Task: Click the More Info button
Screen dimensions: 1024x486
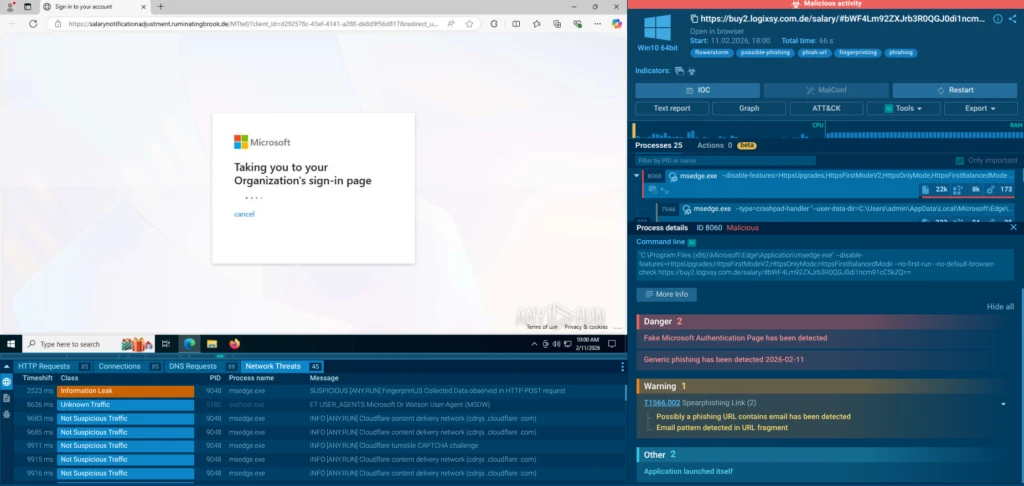Action: click(x=666, y=295)
